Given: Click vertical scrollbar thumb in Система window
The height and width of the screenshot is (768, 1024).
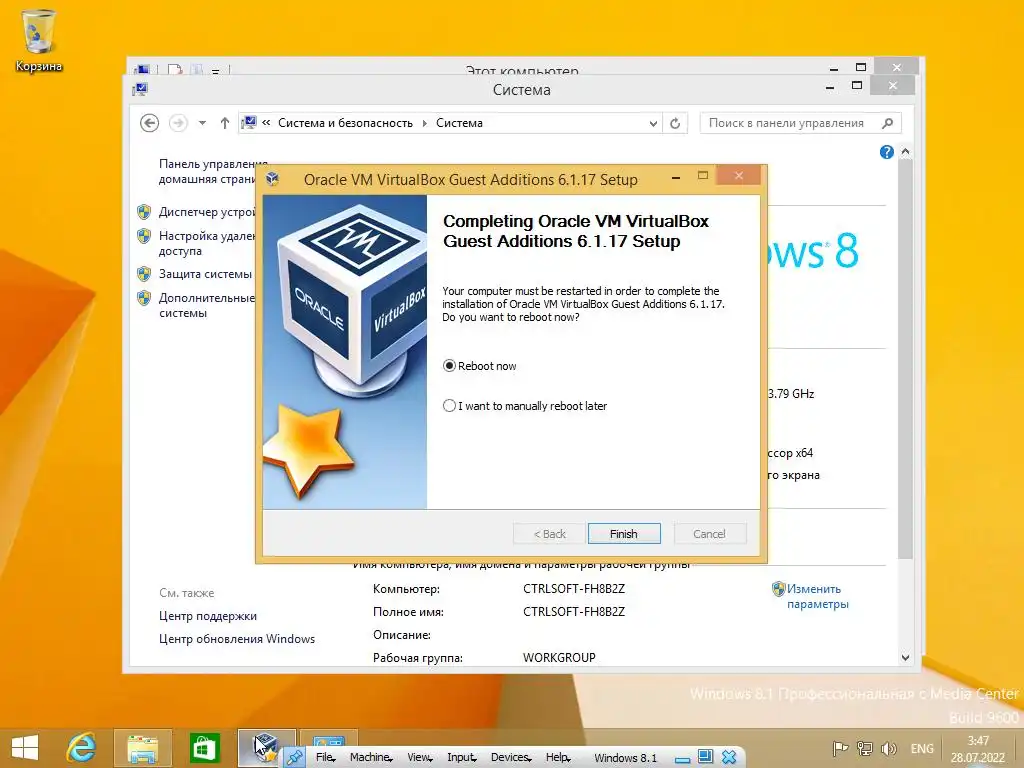Looking at the screenshot, I should coord(905,359).
